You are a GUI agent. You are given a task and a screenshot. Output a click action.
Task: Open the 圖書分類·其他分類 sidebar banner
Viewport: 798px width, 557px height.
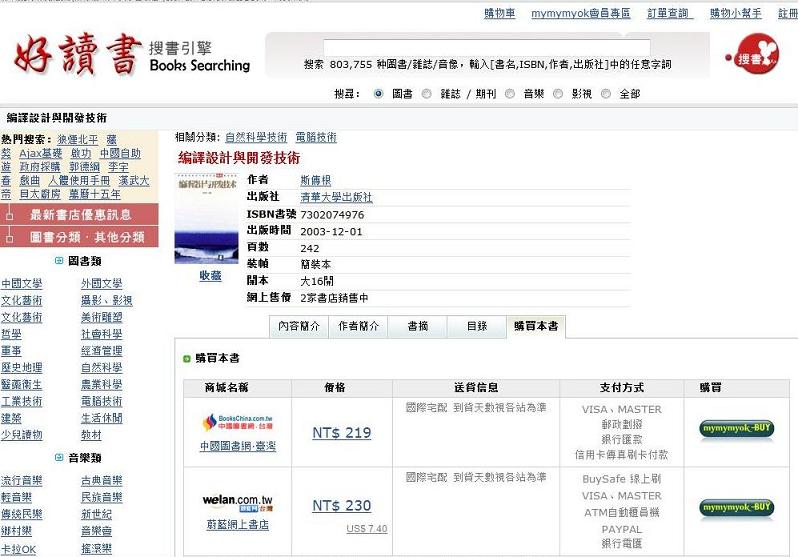[x=79, y=237]
